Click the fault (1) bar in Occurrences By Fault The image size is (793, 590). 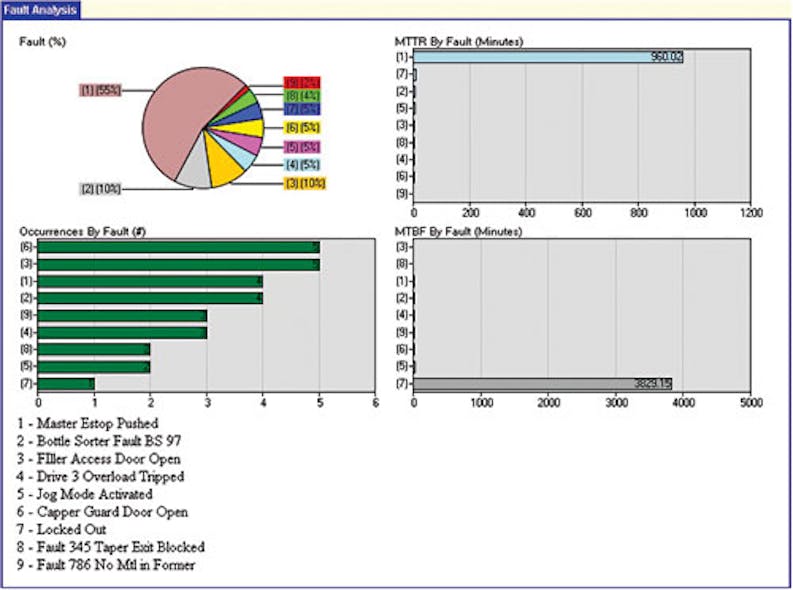150,281
